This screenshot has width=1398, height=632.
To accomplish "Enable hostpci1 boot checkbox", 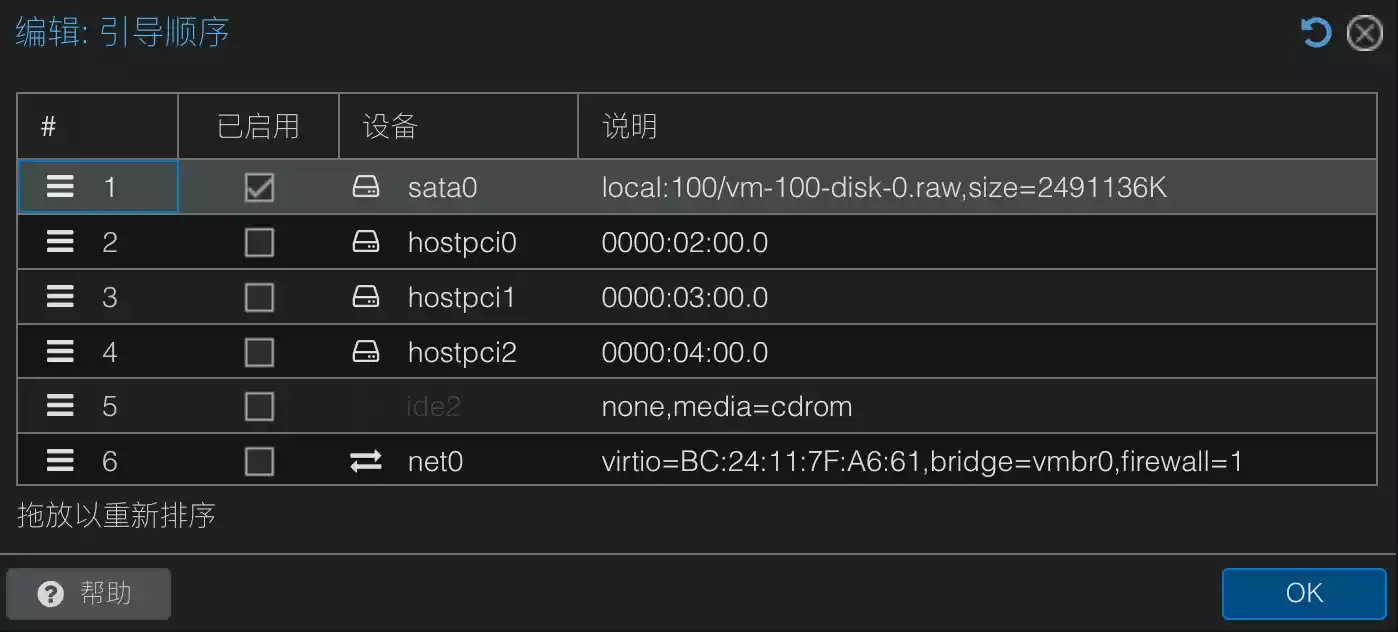I will (259, 297).
